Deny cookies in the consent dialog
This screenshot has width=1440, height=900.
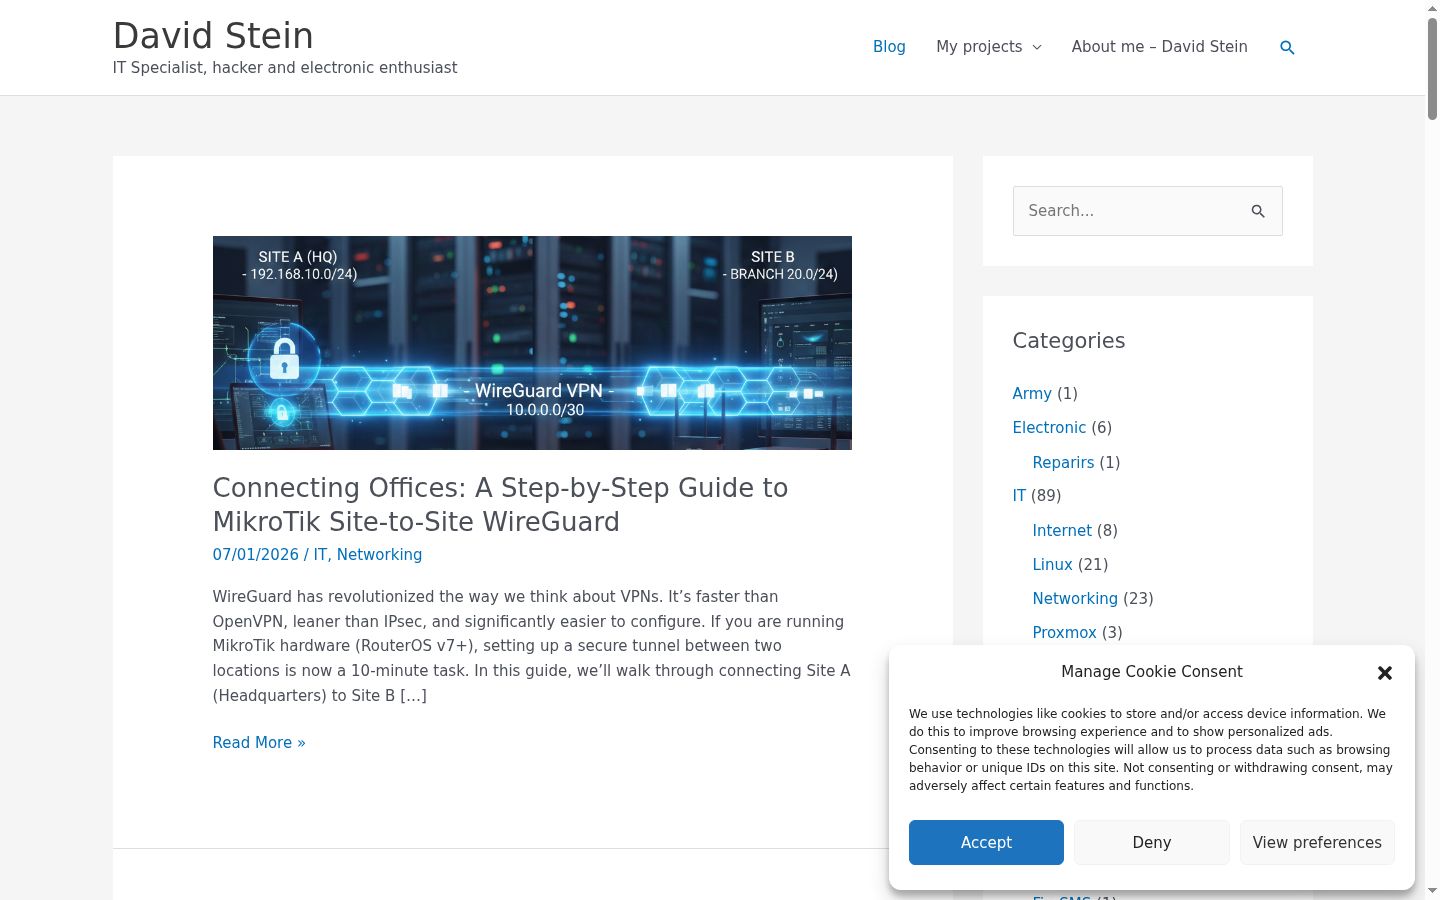point(1152,842)
